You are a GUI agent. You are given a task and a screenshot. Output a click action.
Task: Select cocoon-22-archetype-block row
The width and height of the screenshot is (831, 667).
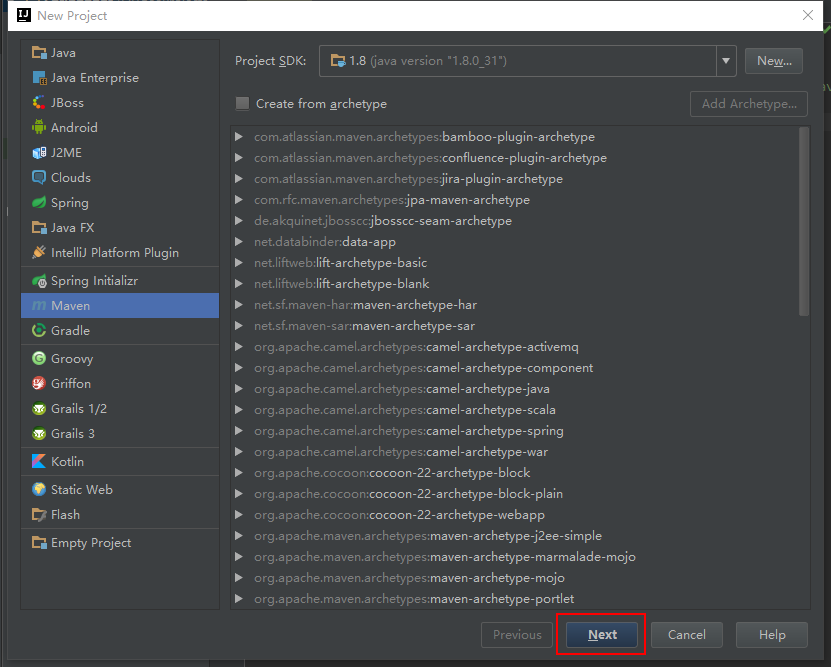[x=520, y=473]
